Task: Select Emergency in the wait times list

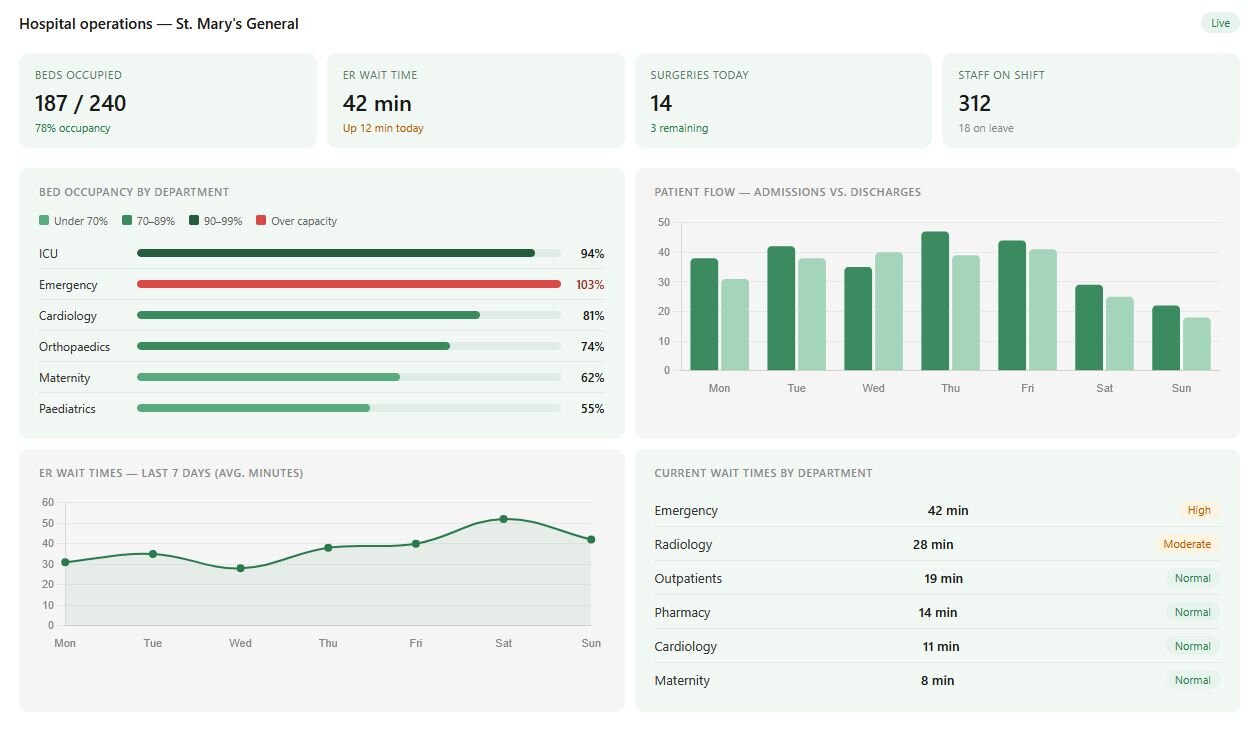Action: [x=937, y=510]
